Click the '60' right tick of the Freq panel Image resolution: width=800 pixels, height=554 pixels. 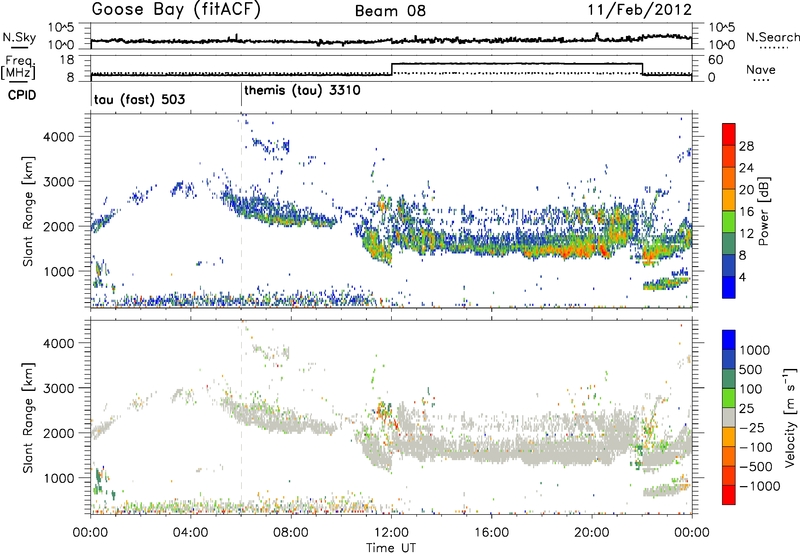tap(715, 60)
